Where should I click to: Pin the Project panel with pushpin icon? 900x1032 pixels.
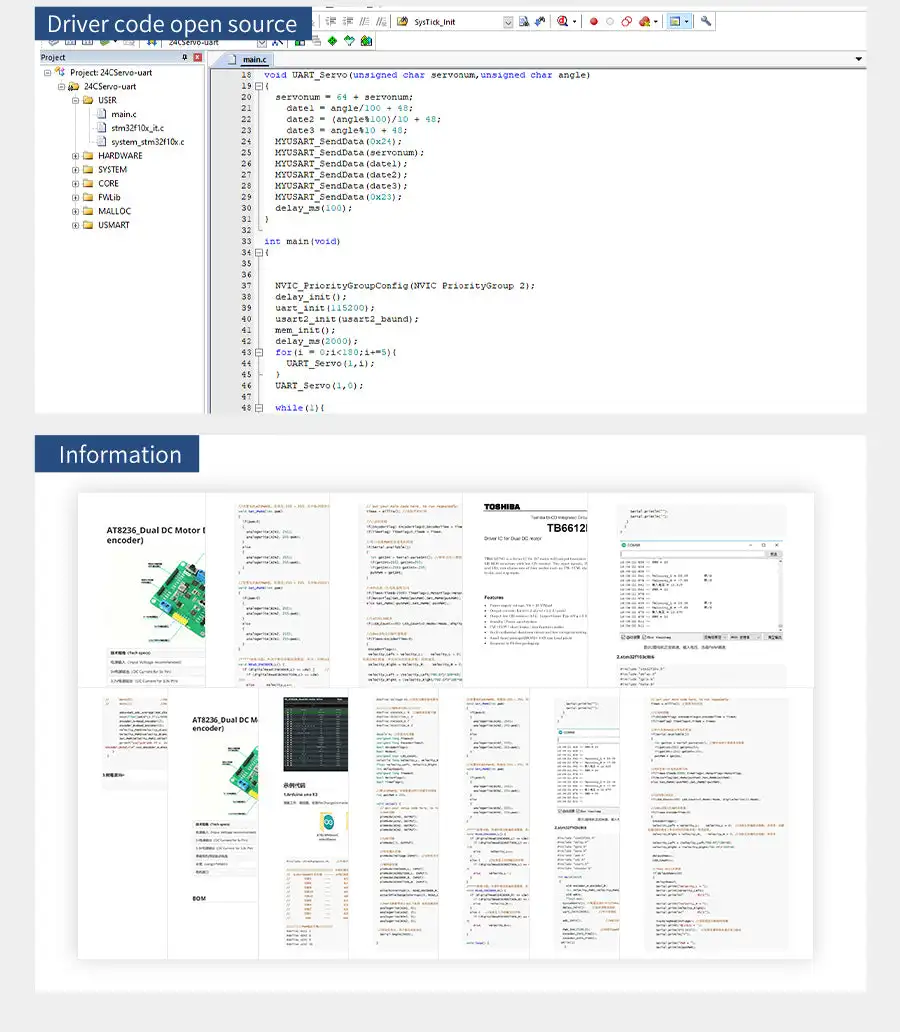tap(184, 58)
